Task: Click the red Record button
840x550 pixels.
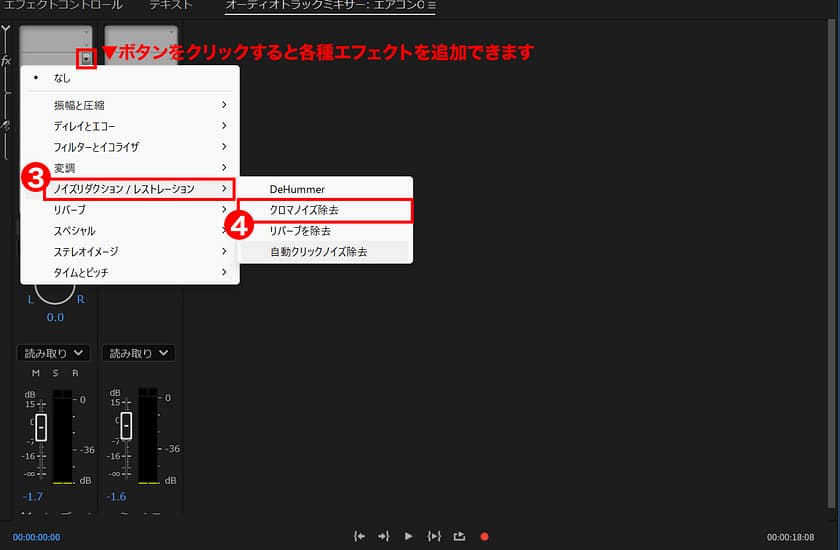Action: tap(484, 537)
